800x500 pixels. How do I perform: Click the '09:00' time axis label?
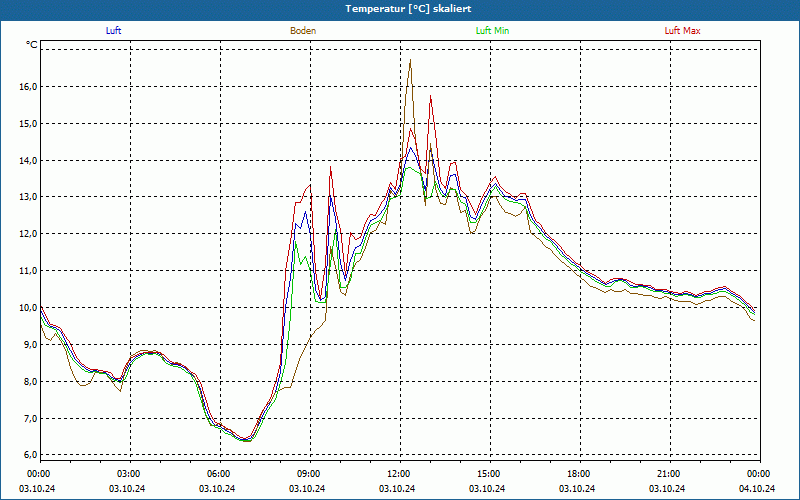pos(308,474)
